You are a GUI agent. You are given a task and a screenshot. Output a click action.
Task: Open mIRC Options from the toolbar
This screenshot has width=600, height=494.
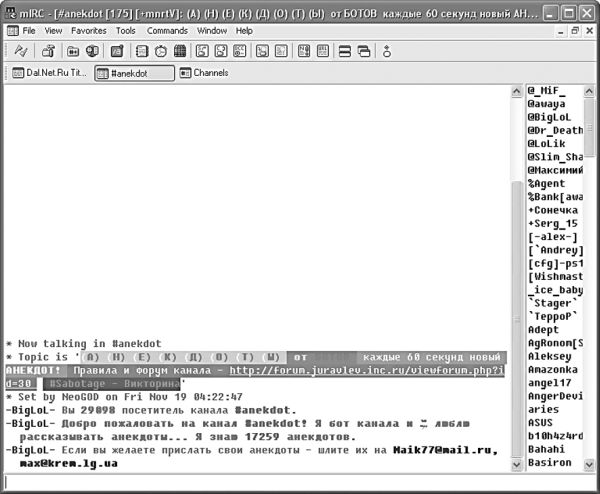tap(47, 51)
